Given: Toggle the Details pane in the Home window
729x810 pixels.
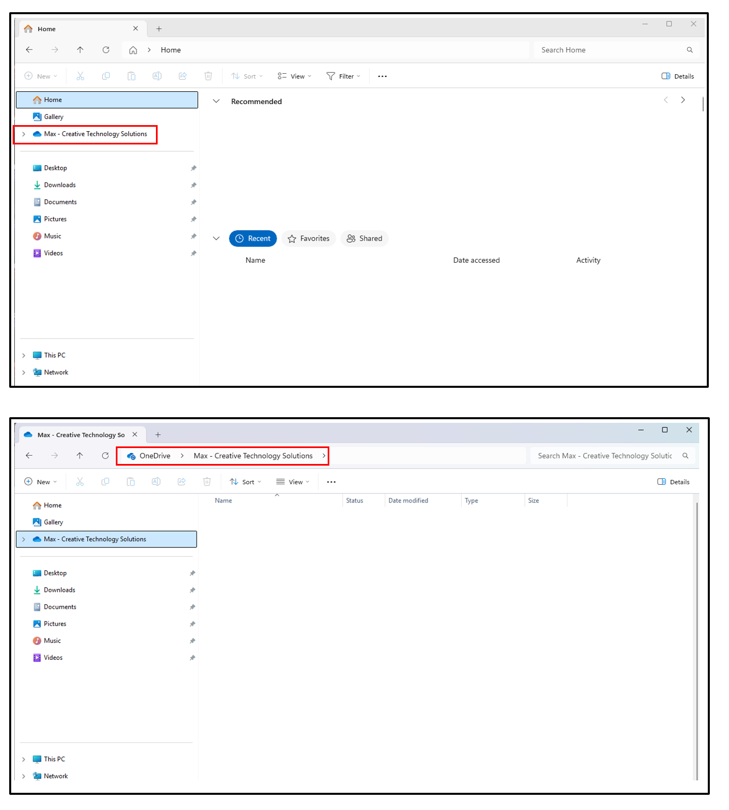Looking at the screenshot, I should tap(677, 76).
